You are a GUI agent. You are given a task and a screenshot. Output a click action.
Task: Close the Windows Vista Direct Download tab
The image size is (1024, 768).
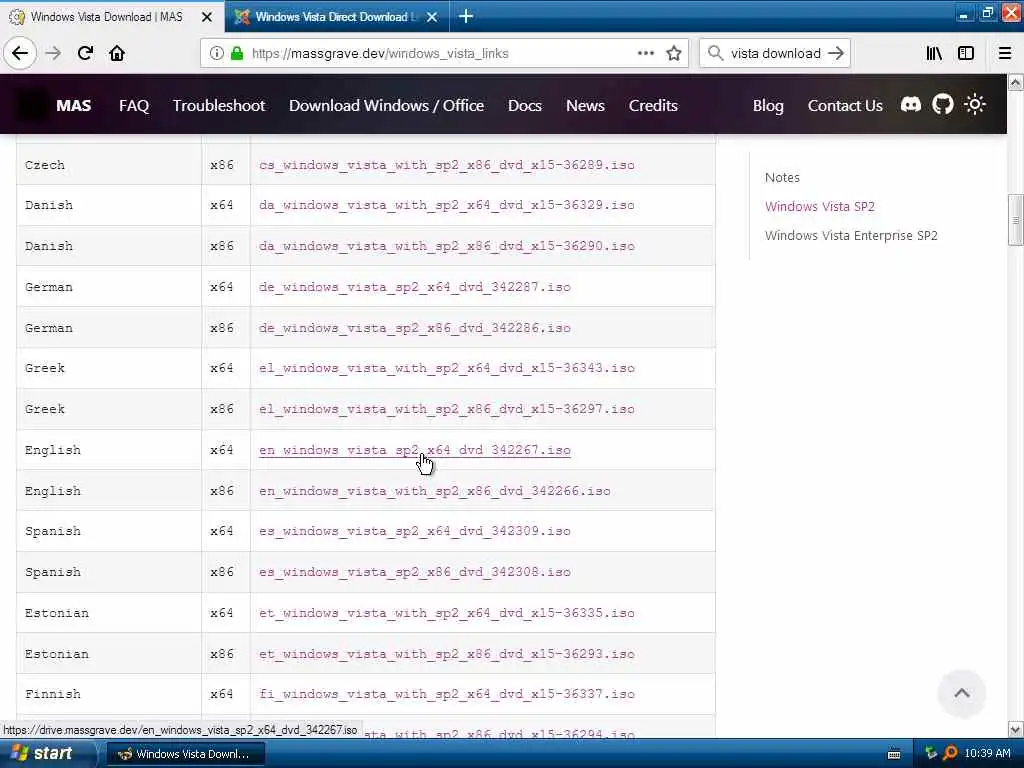(x=432, y=17)
